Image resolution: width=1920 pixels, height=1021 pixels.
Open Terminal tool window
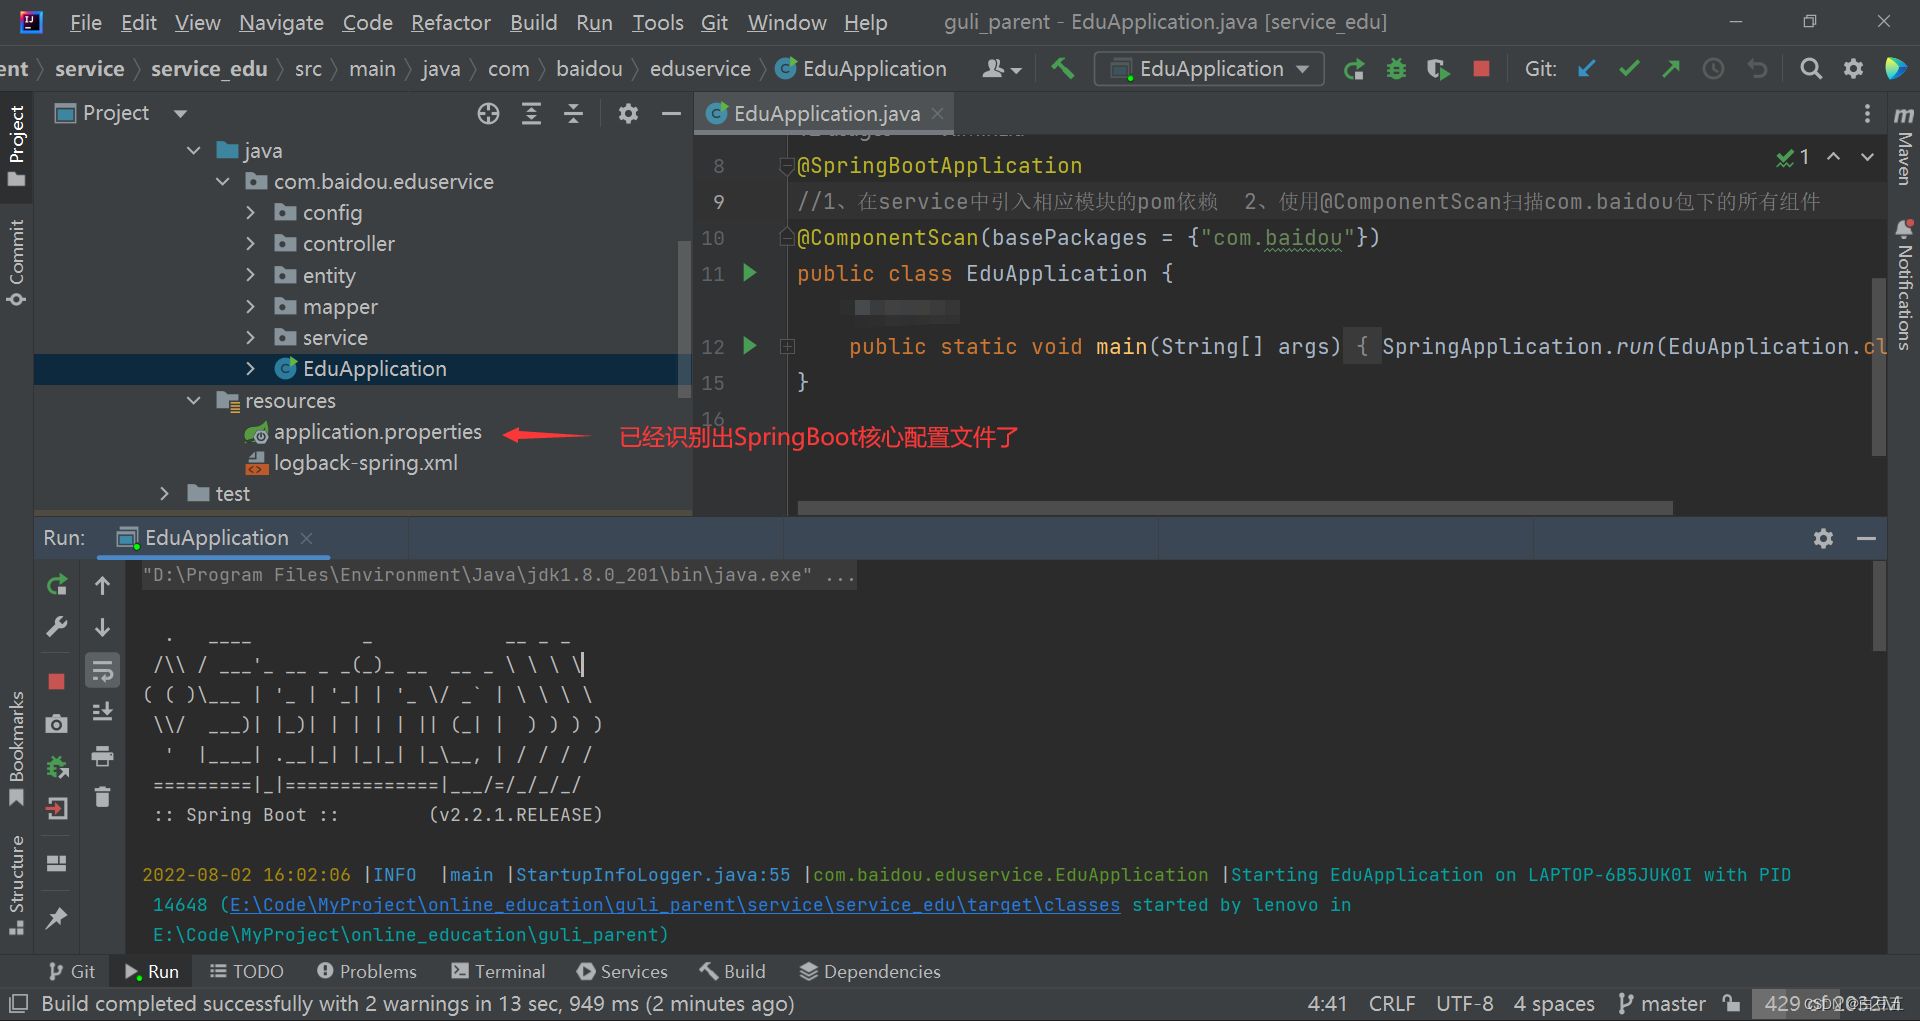498,972
